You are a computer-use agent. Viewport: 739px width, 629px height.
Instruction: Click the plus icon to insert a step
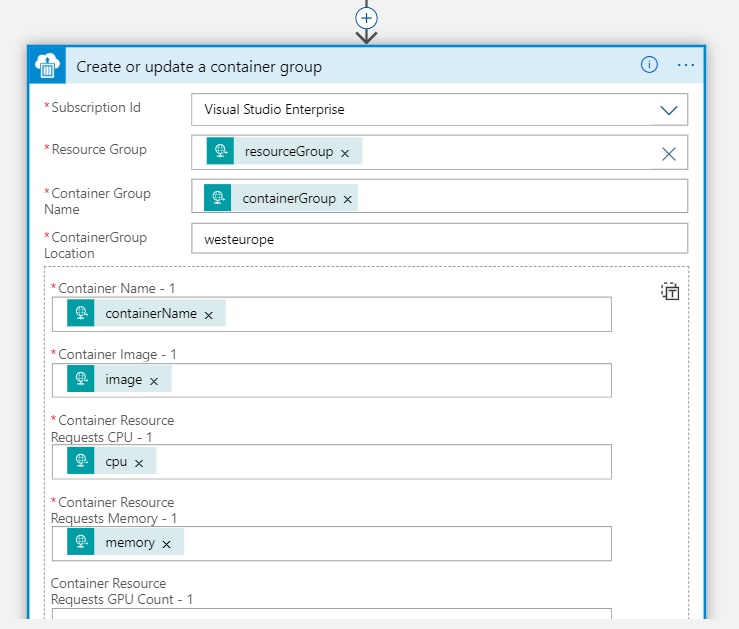pos(367,17)
